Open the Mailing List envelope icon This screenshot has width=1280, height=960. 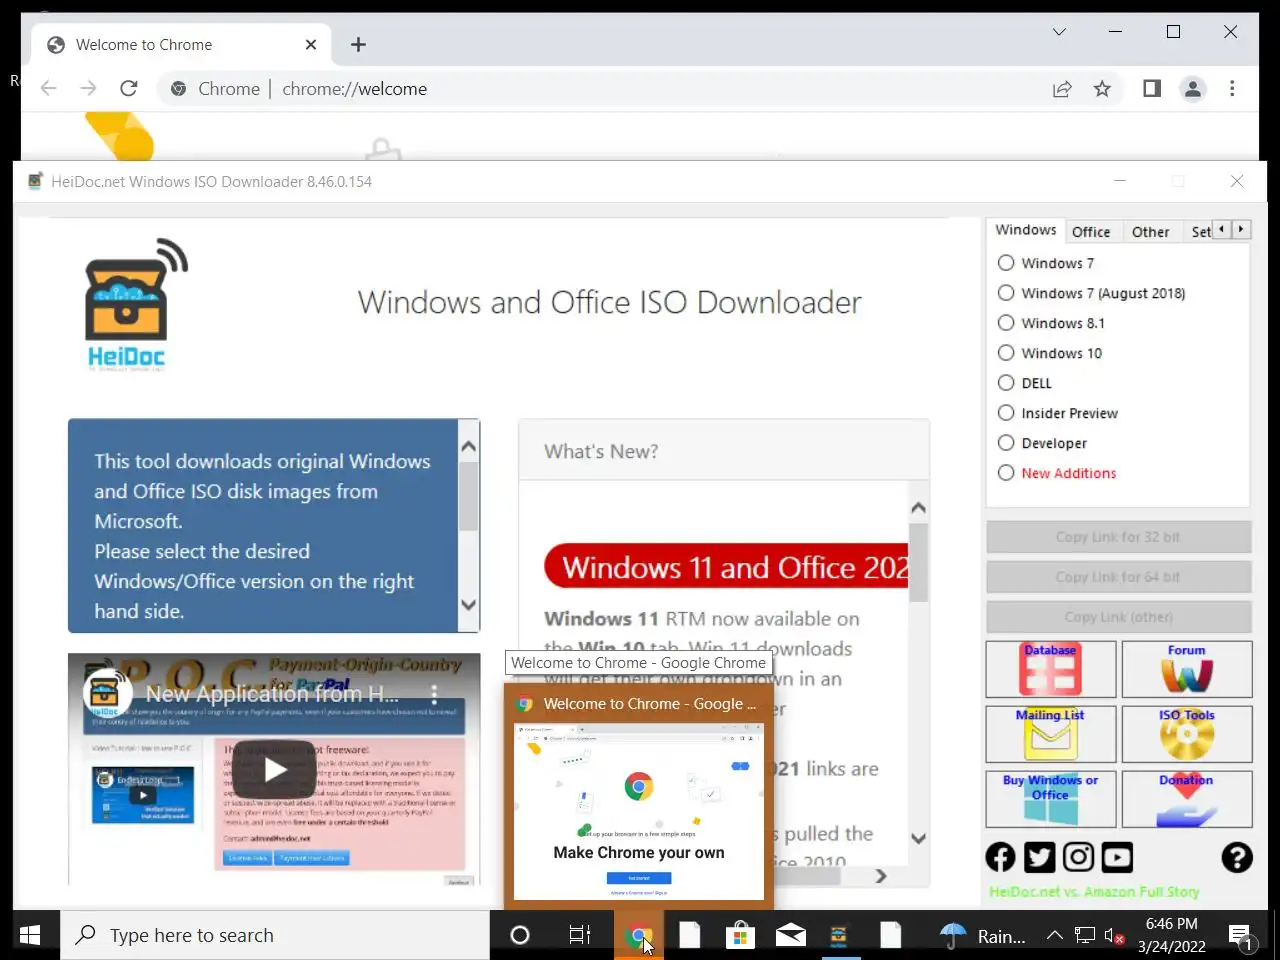tap(1050, 734)
